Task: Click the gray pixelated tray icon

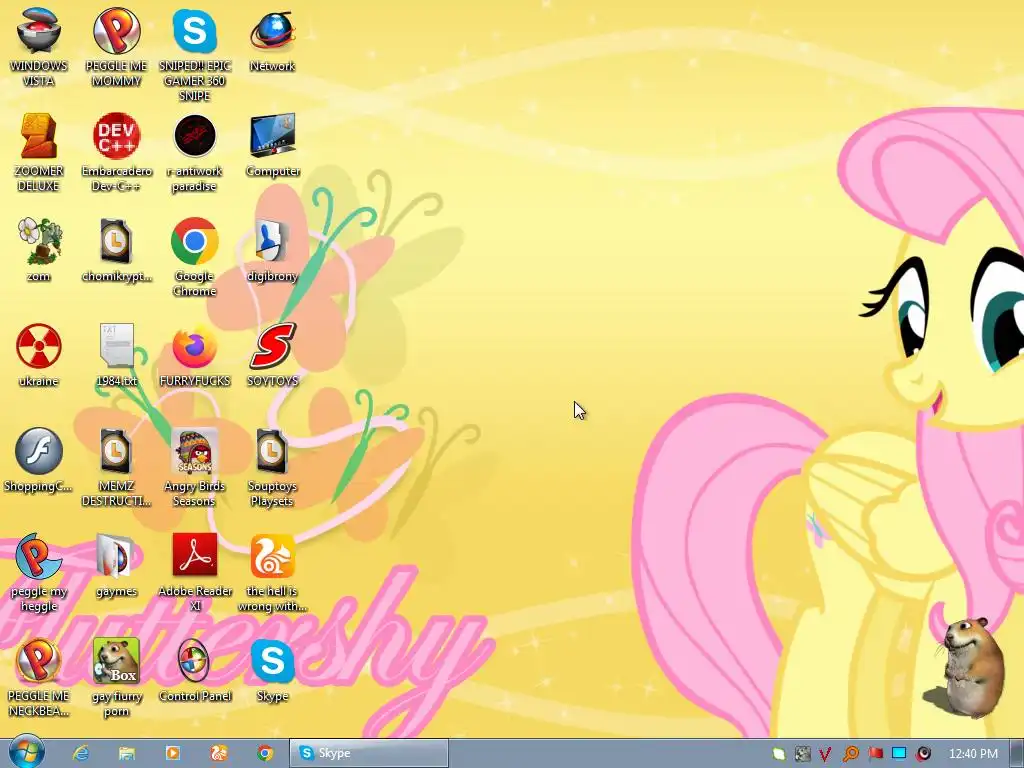Action: tap(803, 754)
